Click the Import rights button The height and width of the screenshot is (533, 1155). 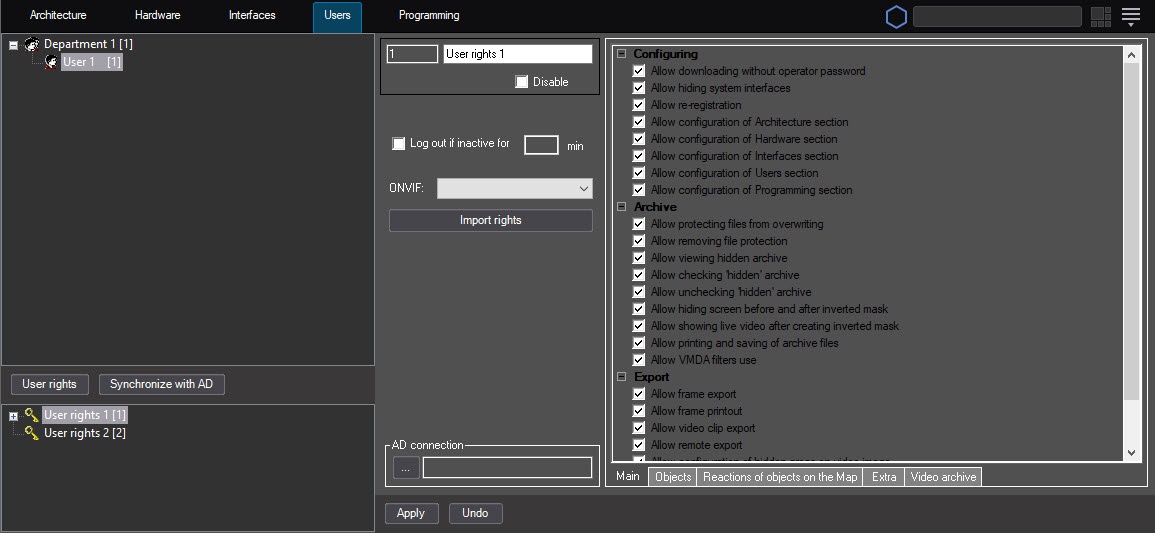(490, 220)
